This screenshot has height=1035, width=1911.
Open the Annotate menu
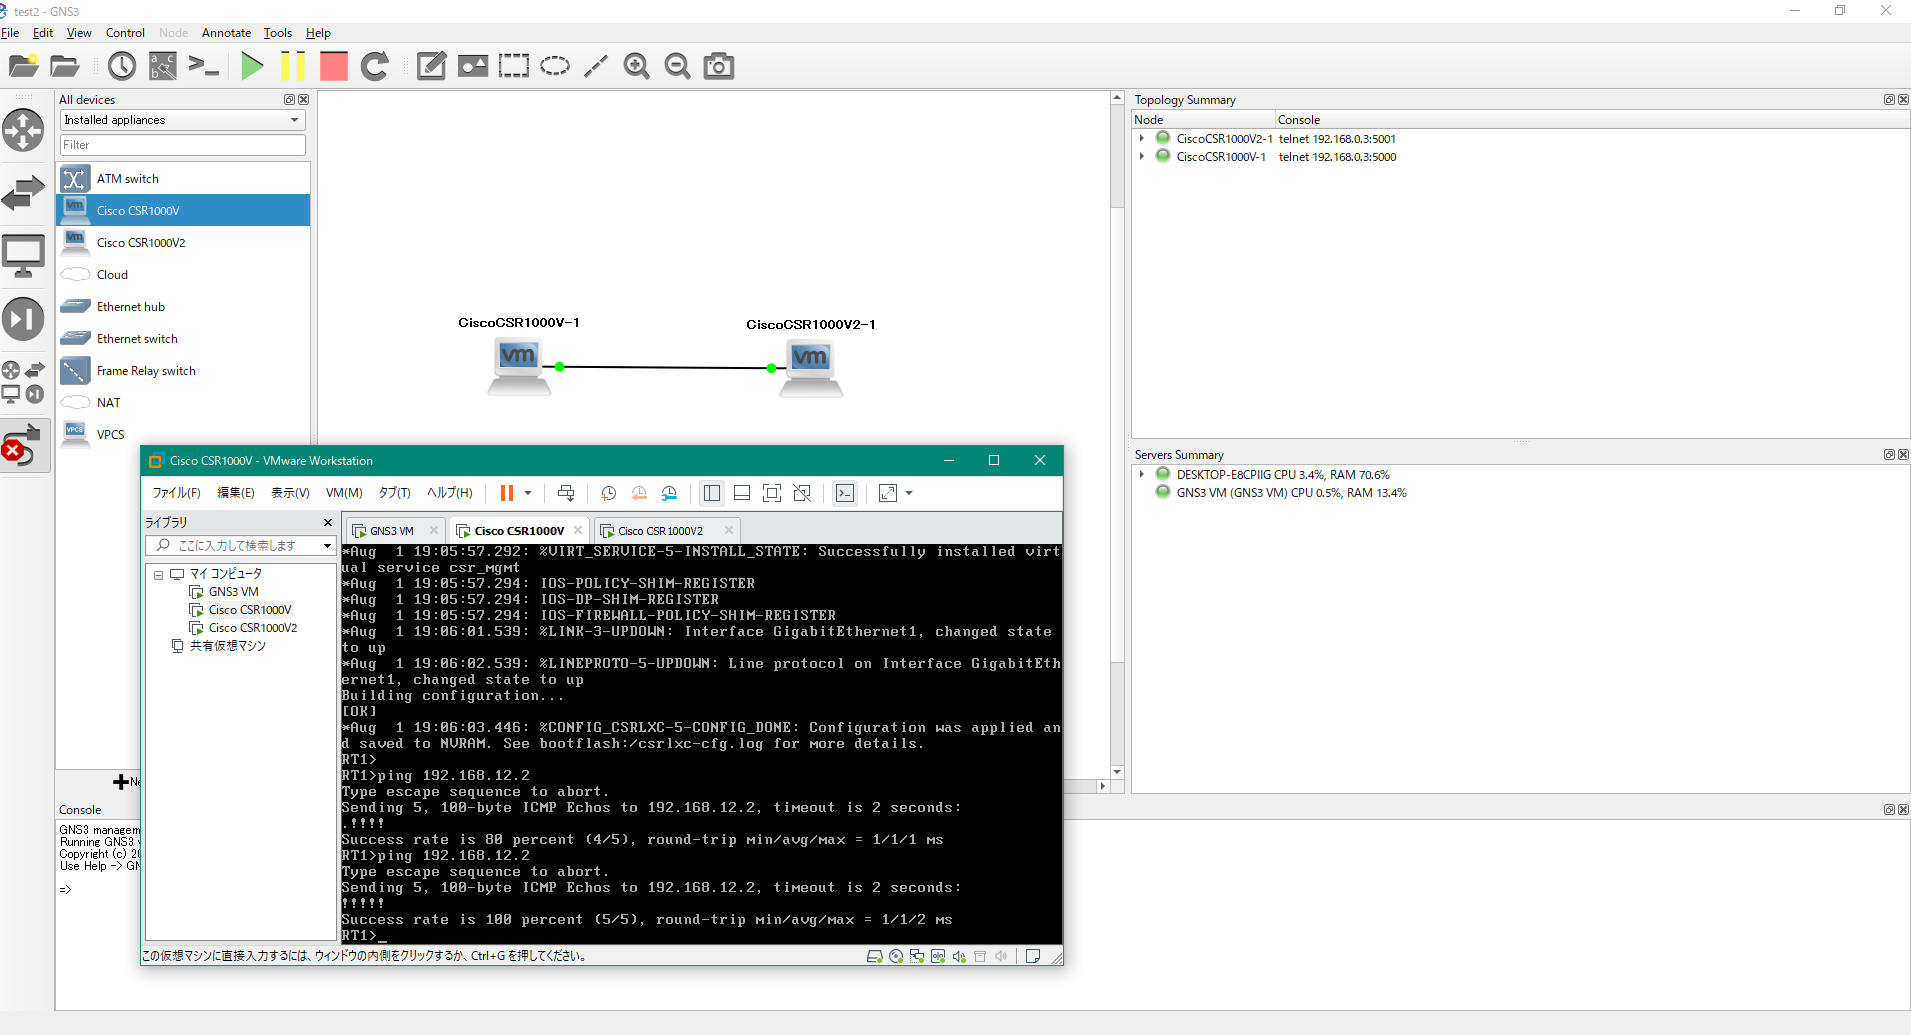227,33
